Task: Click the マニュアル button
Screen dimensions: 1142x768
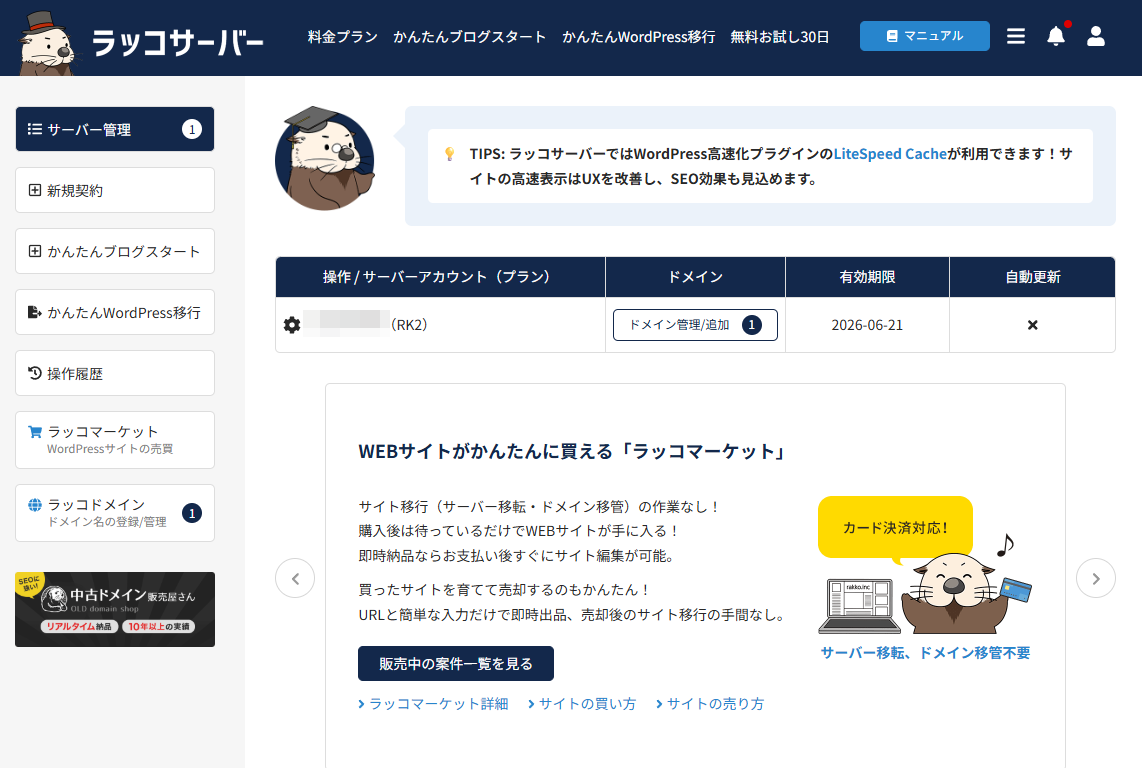Action: [x=924, y=36]
